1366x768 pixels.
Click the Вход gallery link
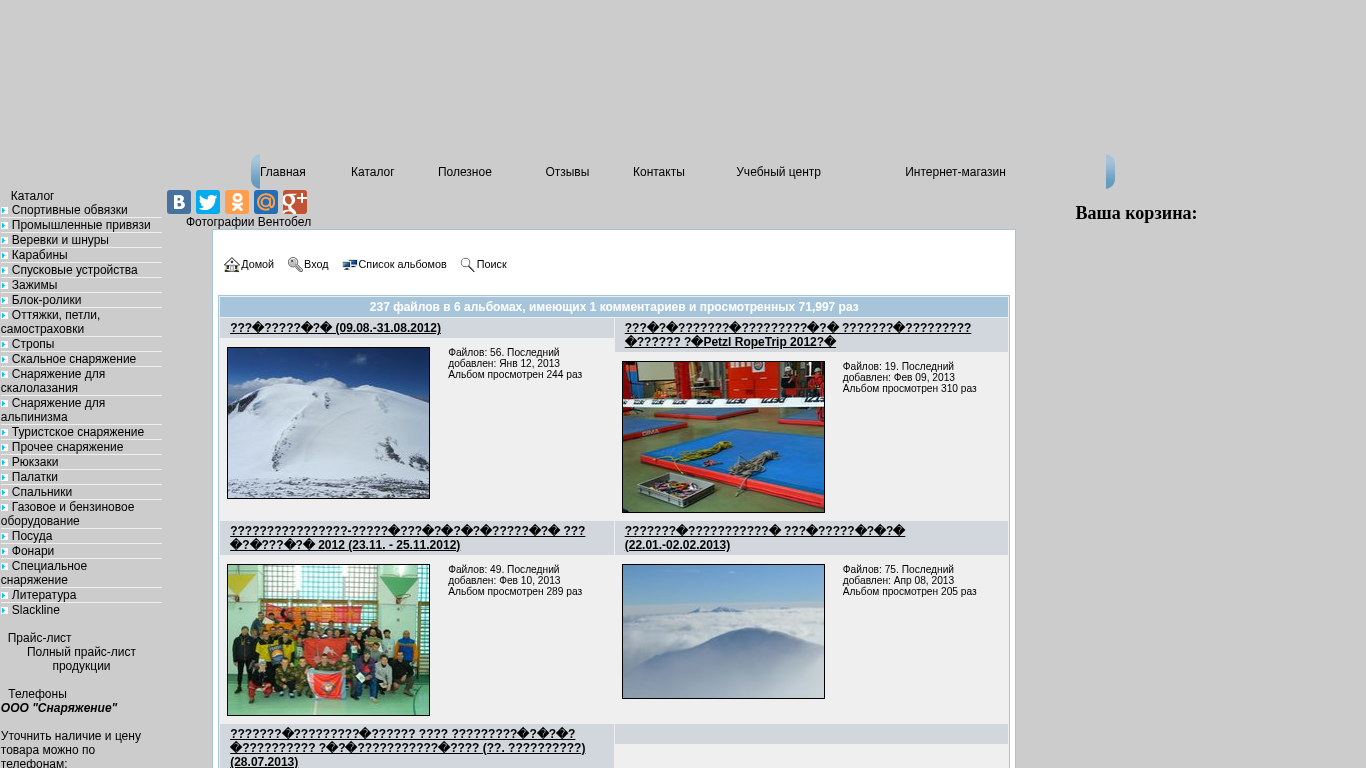tap(316, 265)
